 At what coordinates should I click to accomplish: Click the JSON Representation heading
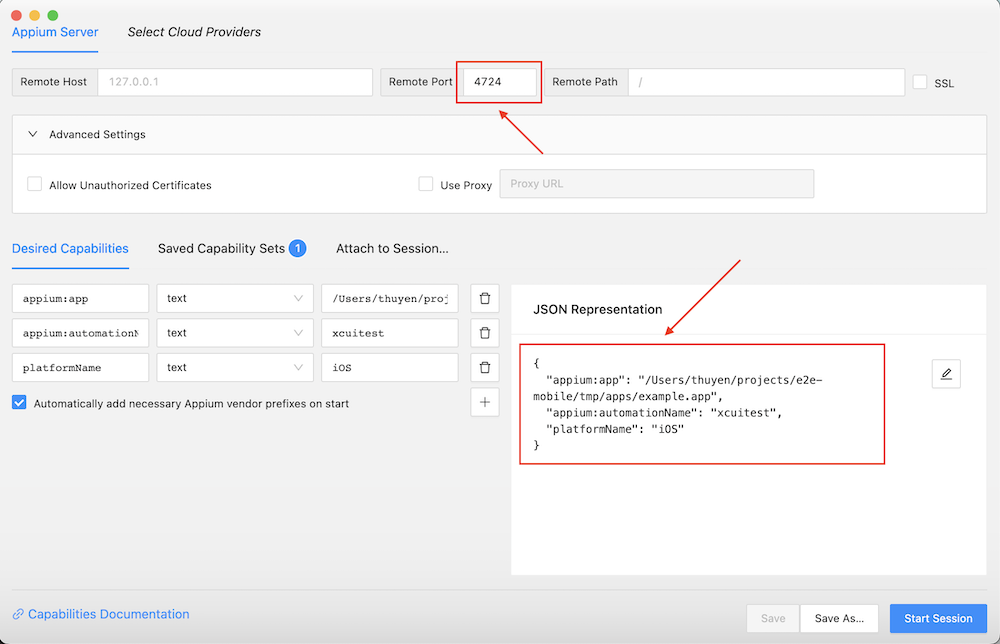coord(598,309)
